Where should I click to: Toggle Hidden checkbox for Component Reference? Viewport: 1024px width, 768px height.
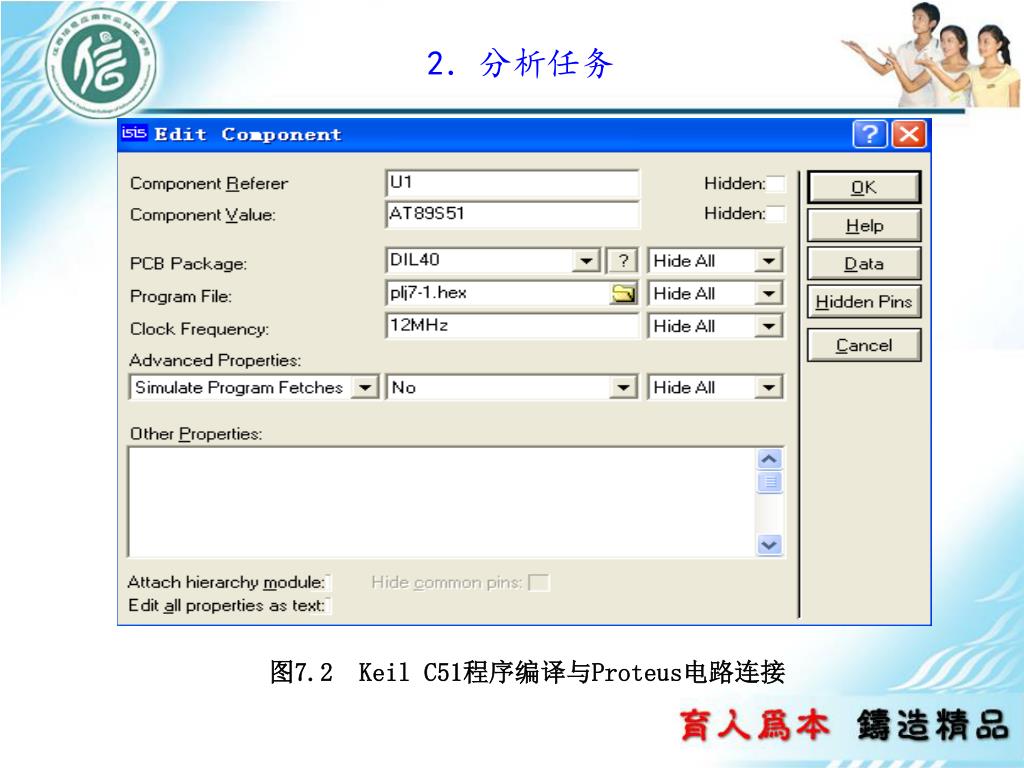[776, 184]
